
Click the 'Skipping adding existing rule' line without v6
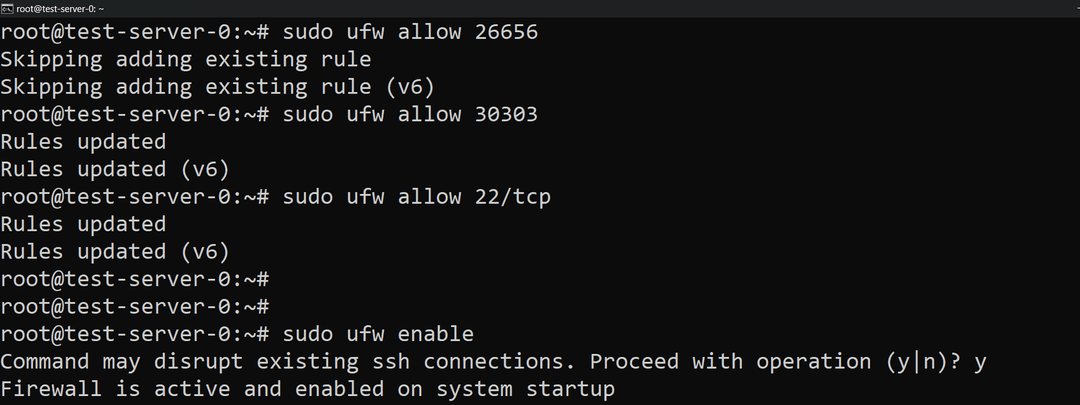point(185,59)
